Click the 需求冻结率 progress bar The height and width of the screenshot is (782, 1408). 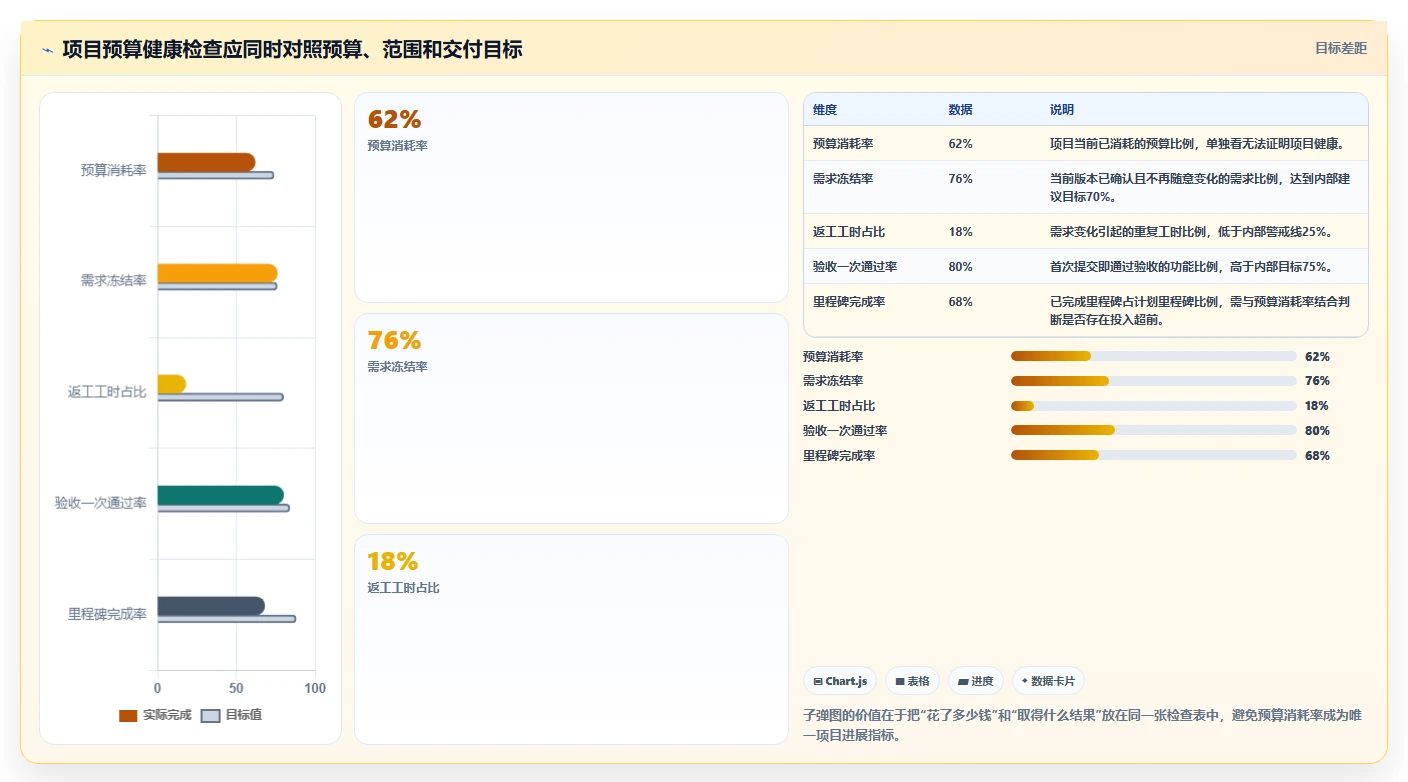point(1153,381)
